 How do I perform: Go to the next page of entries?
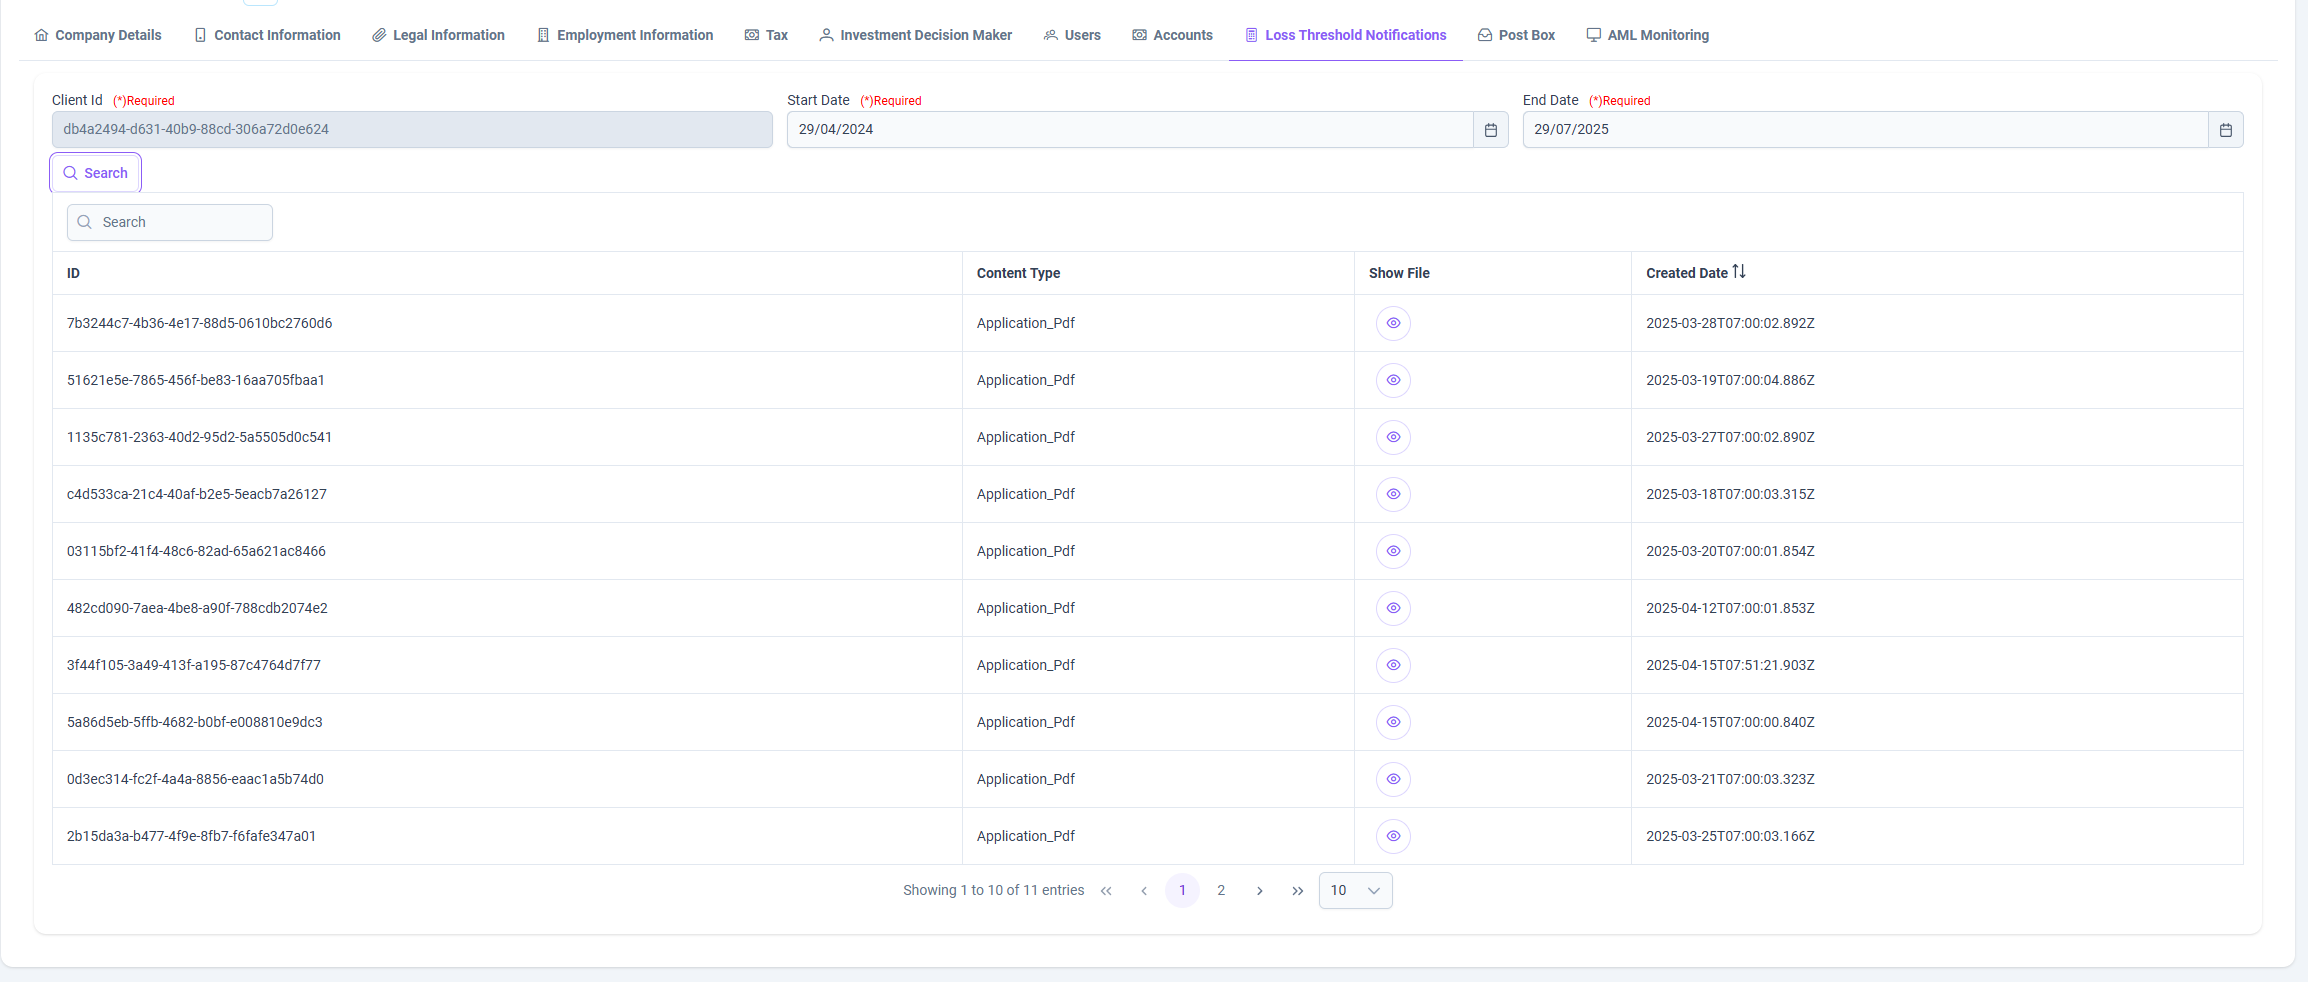1259,891
